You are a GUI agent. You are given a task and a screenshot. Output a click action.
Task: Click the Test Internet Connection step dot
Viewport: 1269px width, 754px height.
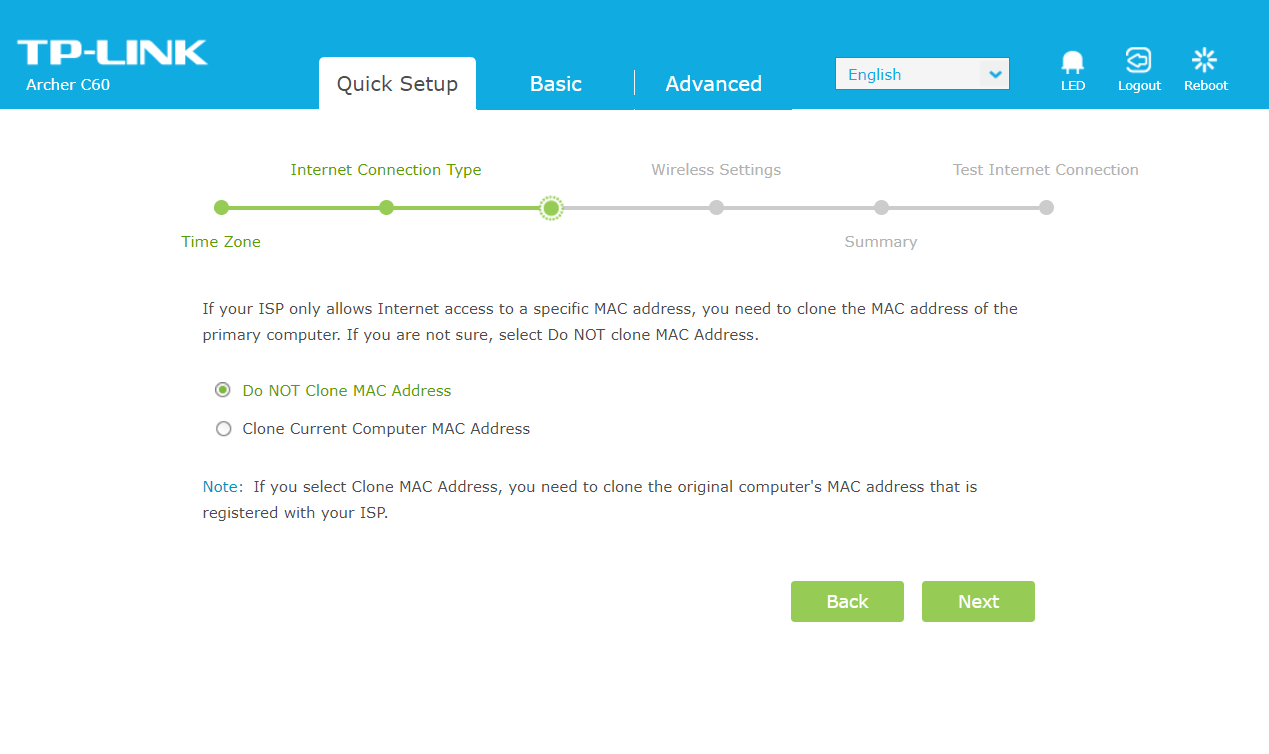point(1046,208)
